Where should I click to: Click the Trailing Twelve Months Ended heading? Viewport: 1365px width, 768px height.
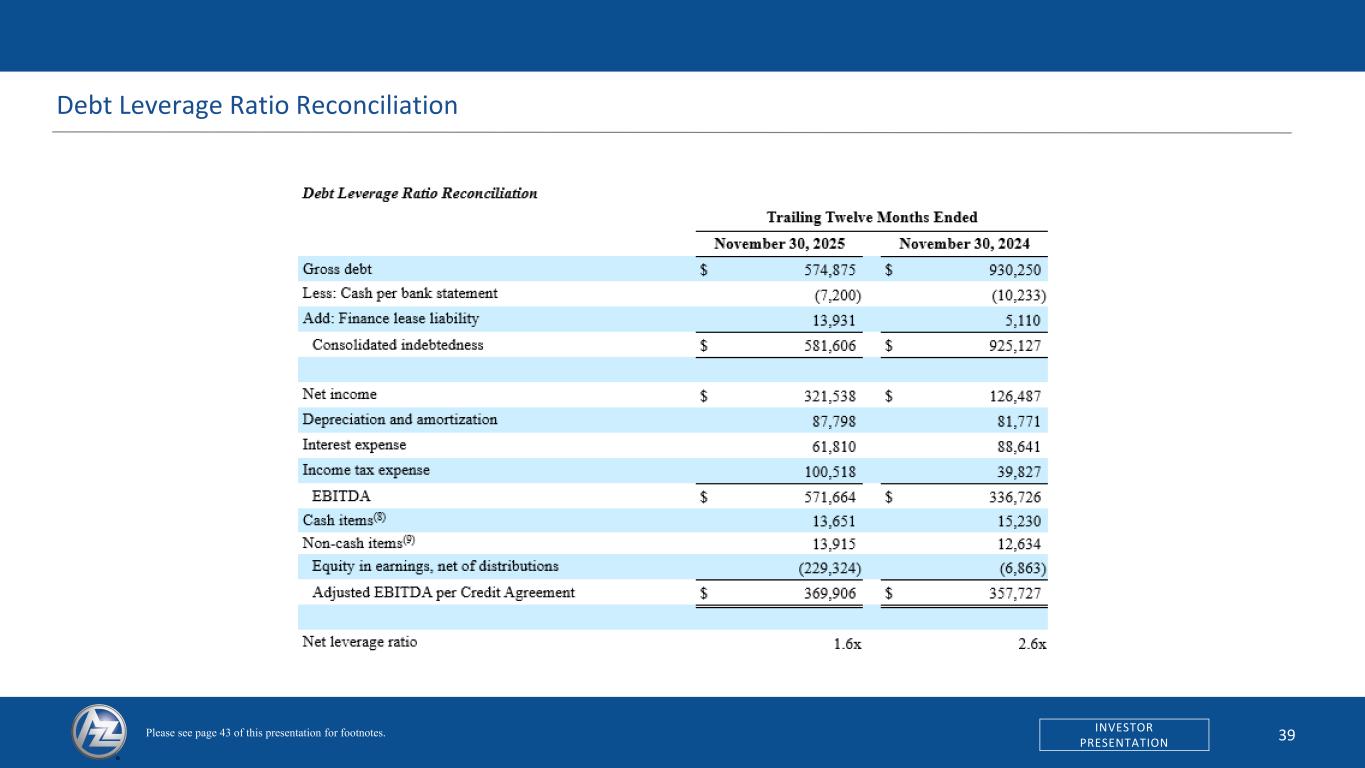pyautogui.click(x=871, y=217)
